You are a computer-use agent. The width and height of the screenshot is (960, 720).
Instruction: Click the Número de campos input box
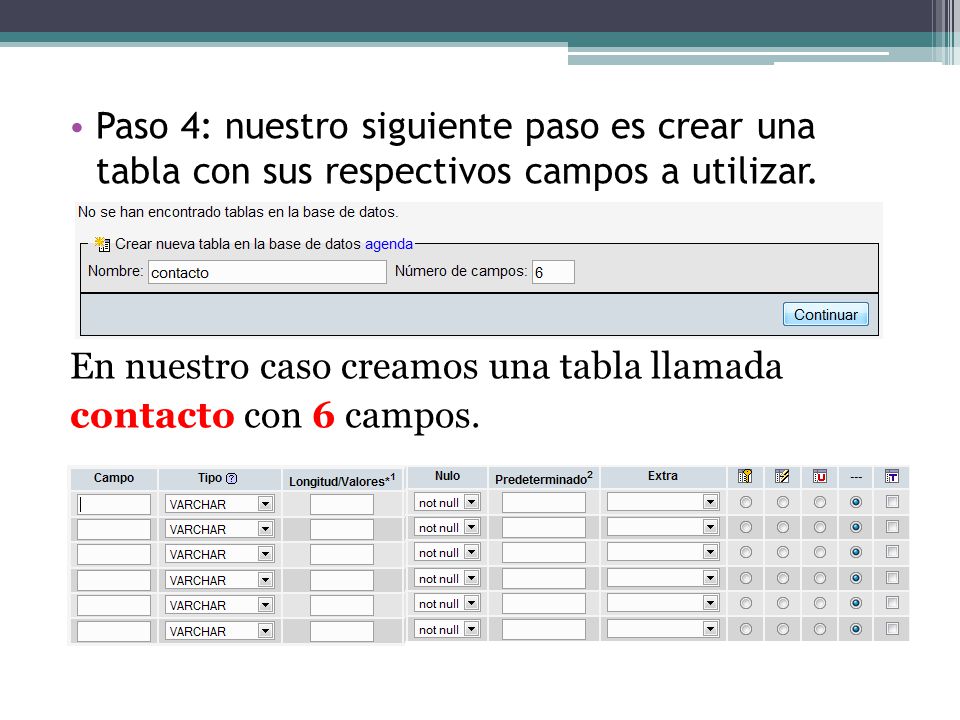point(553,272)
